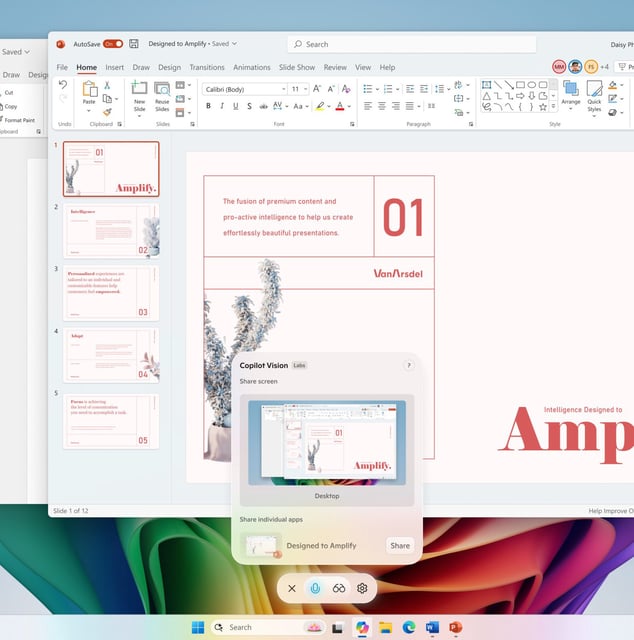Select slide 5 thumbnail

[111, 421]
